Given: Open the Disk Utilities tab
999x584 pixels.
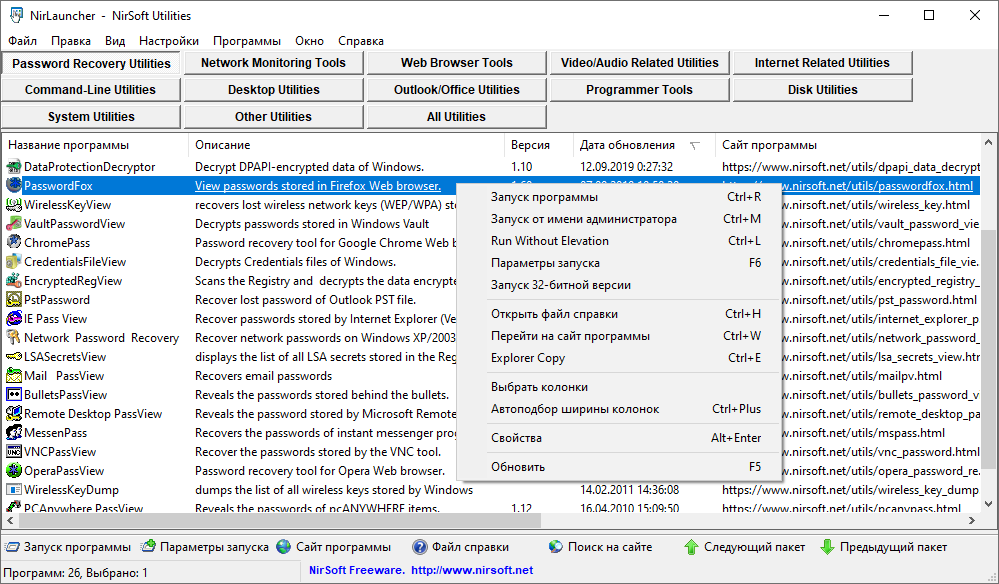Looking at the screenshot, I should pos(822,90).
